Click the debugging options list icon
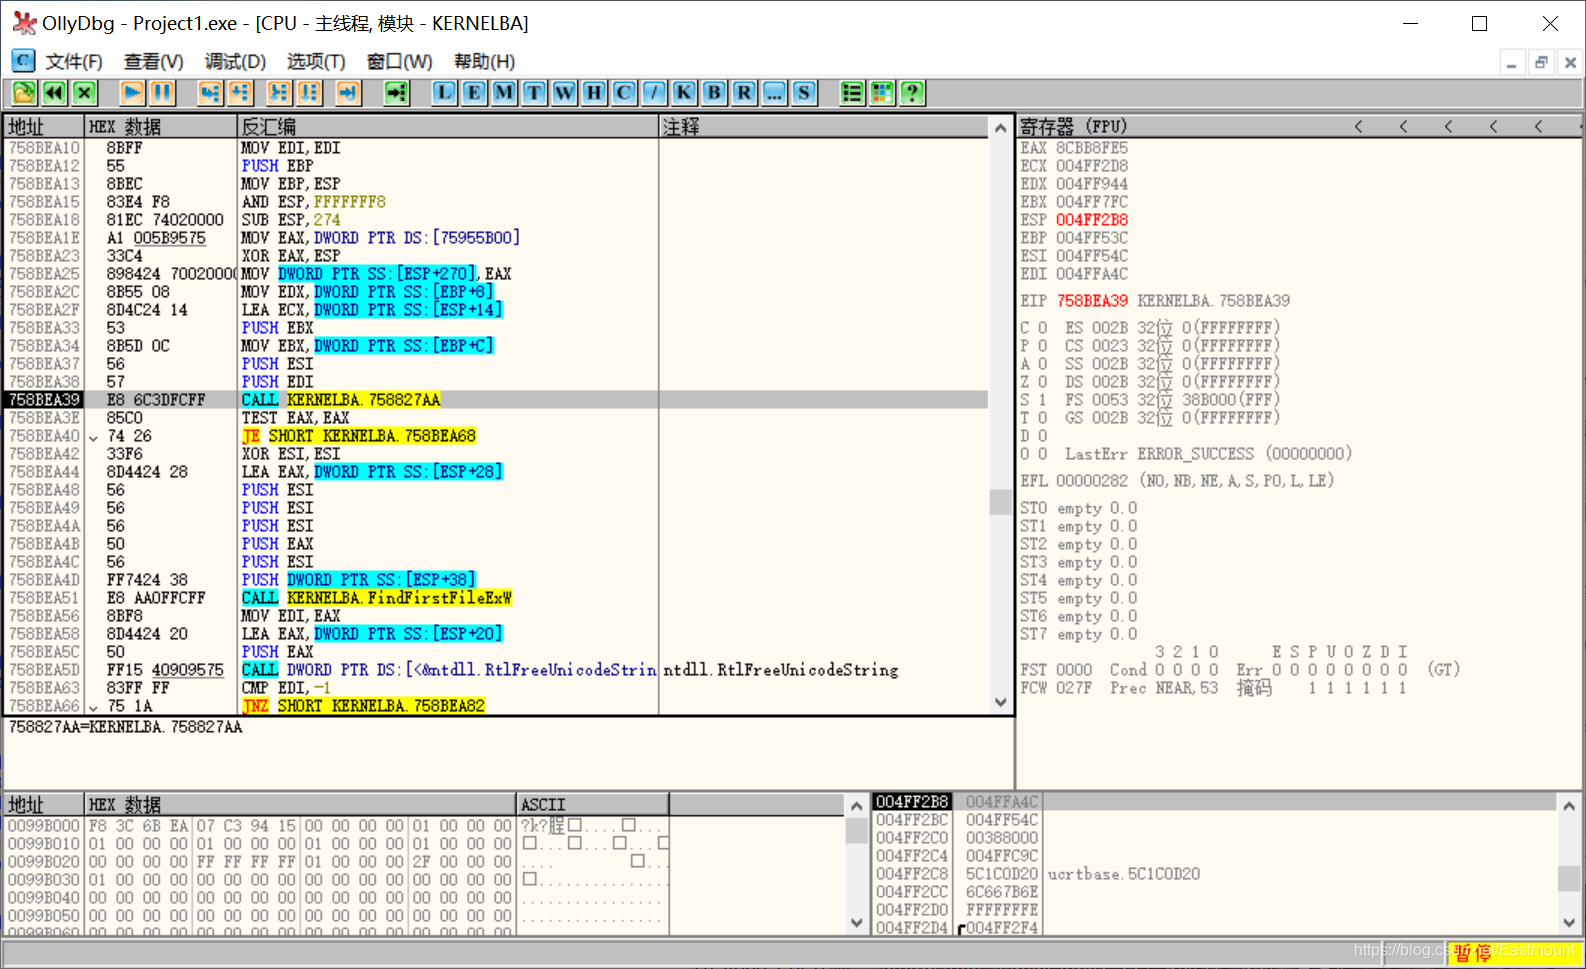This screenshot has width=1586, height=969. pyautogui.click(x=852, y=93)
